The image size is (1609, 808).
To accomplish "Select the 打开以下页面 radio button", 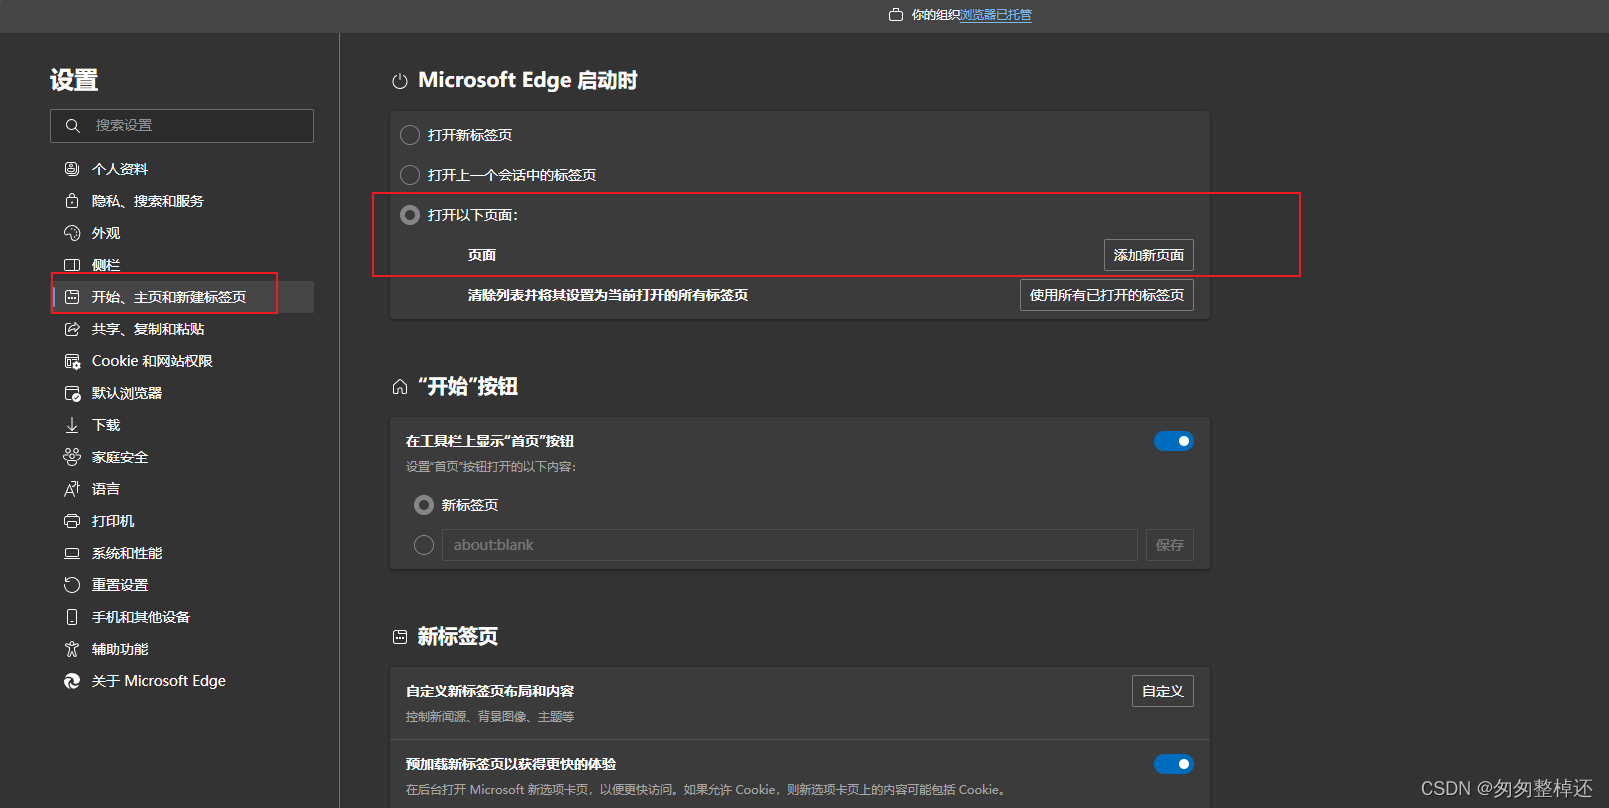I will coord(410,215).
